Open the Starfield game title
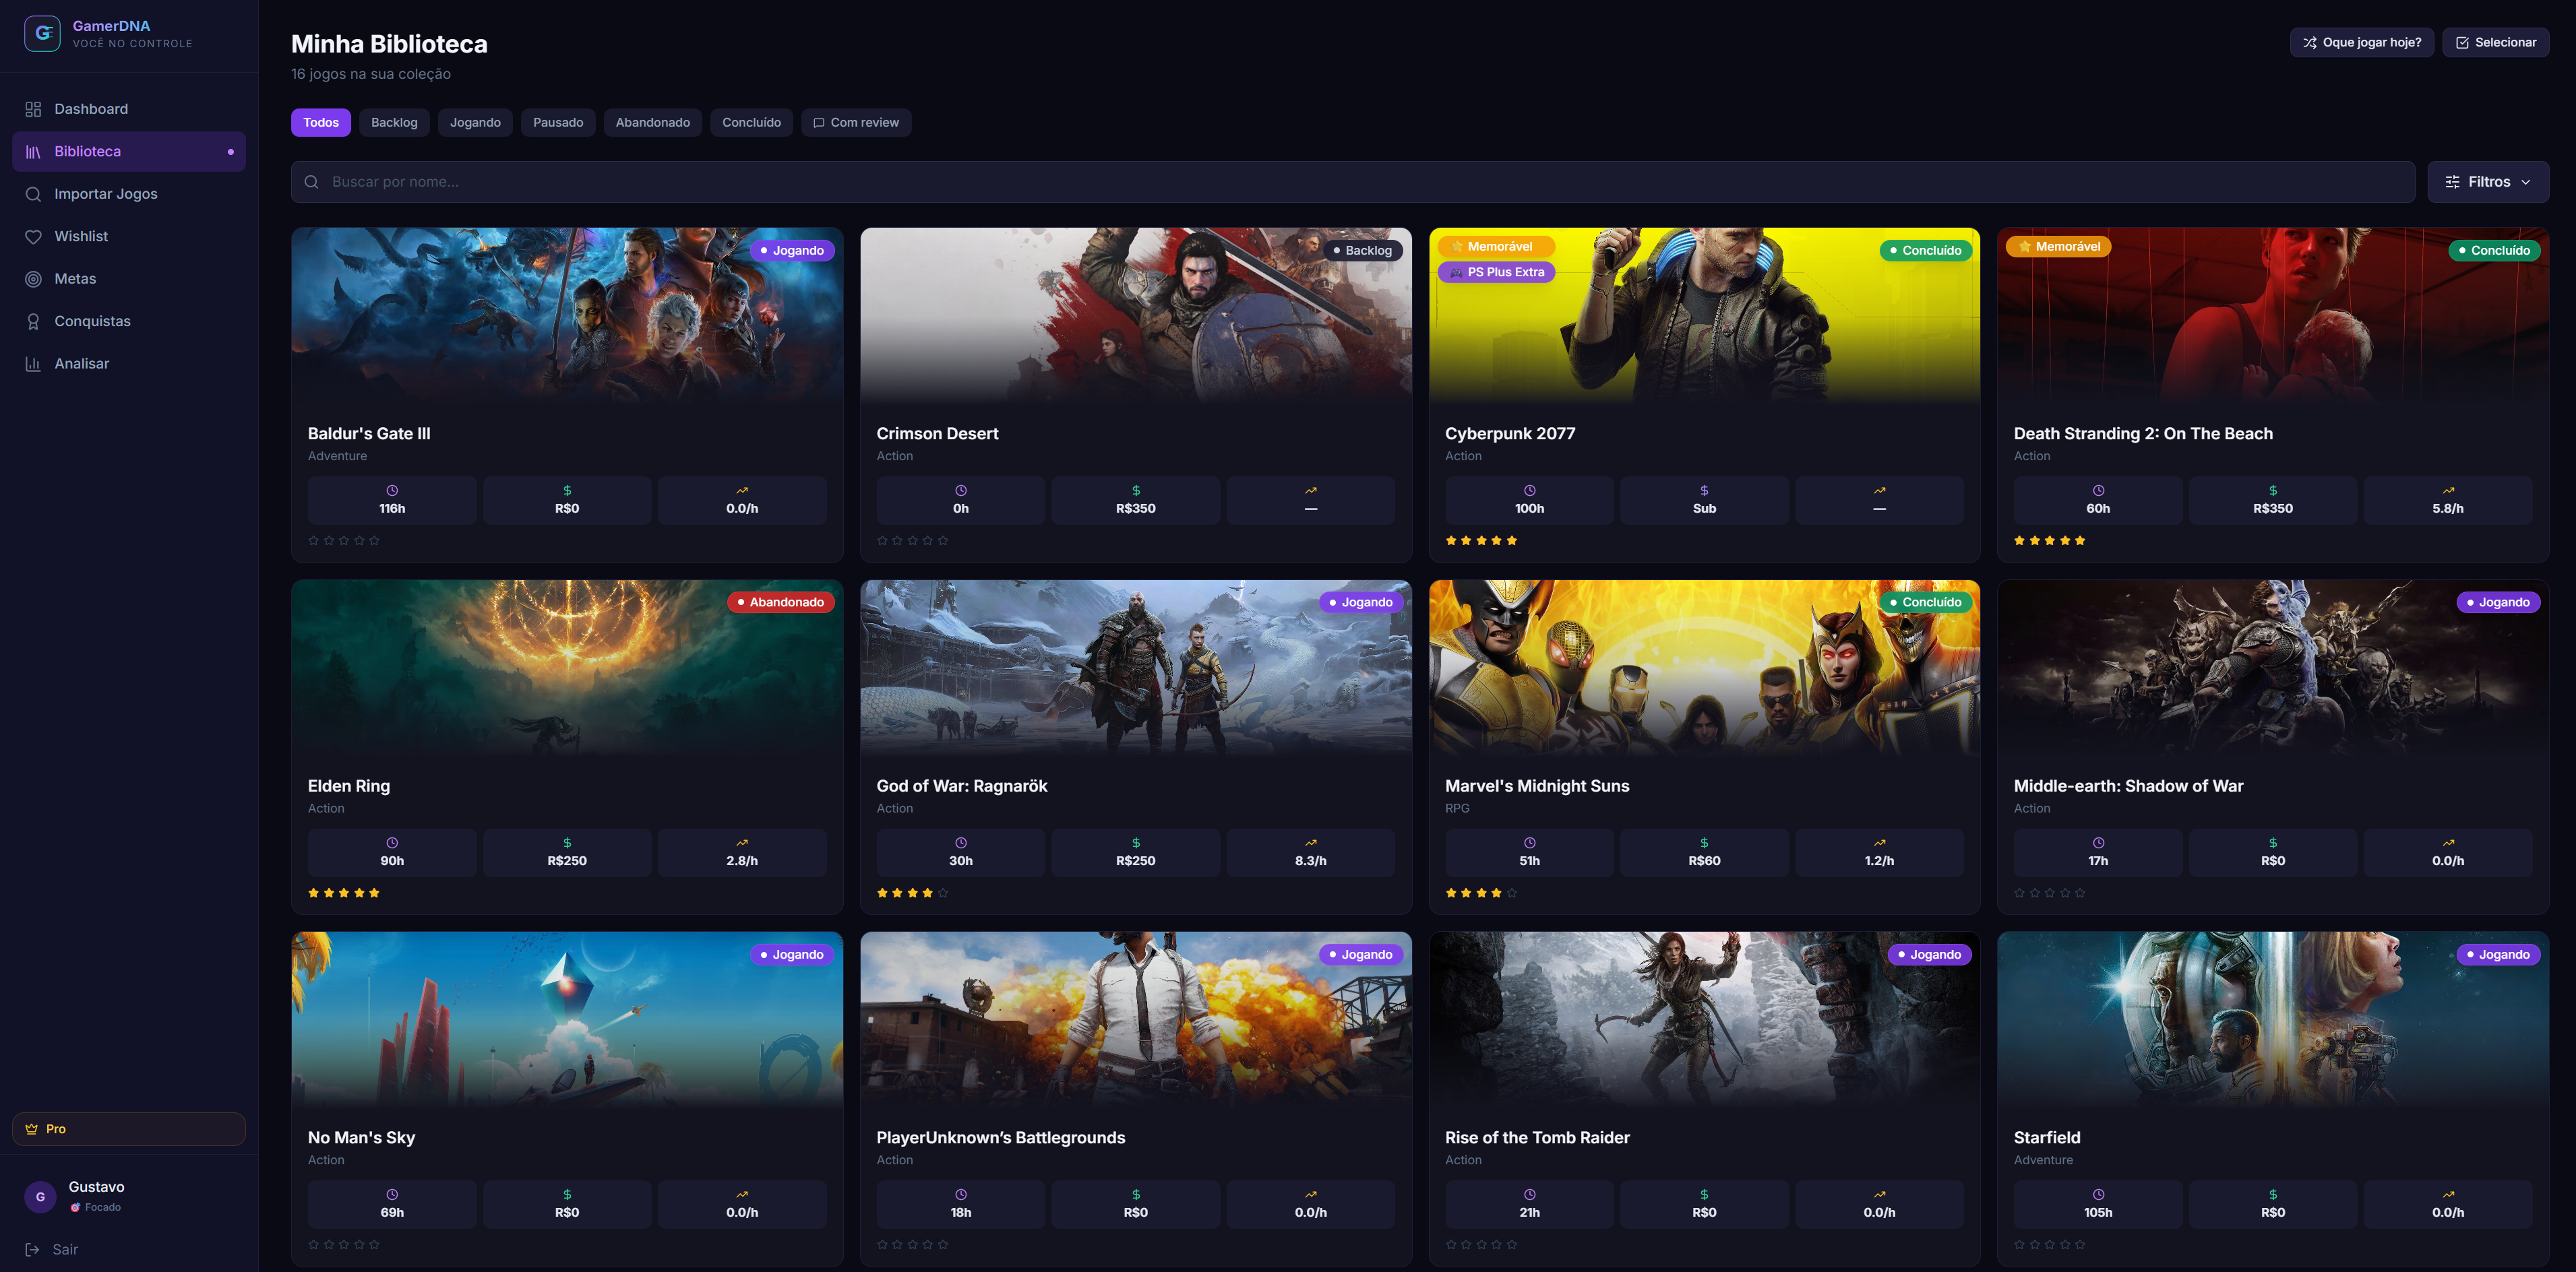The height and width of the screenshot is (1272, 2576). [2047, 1138]
